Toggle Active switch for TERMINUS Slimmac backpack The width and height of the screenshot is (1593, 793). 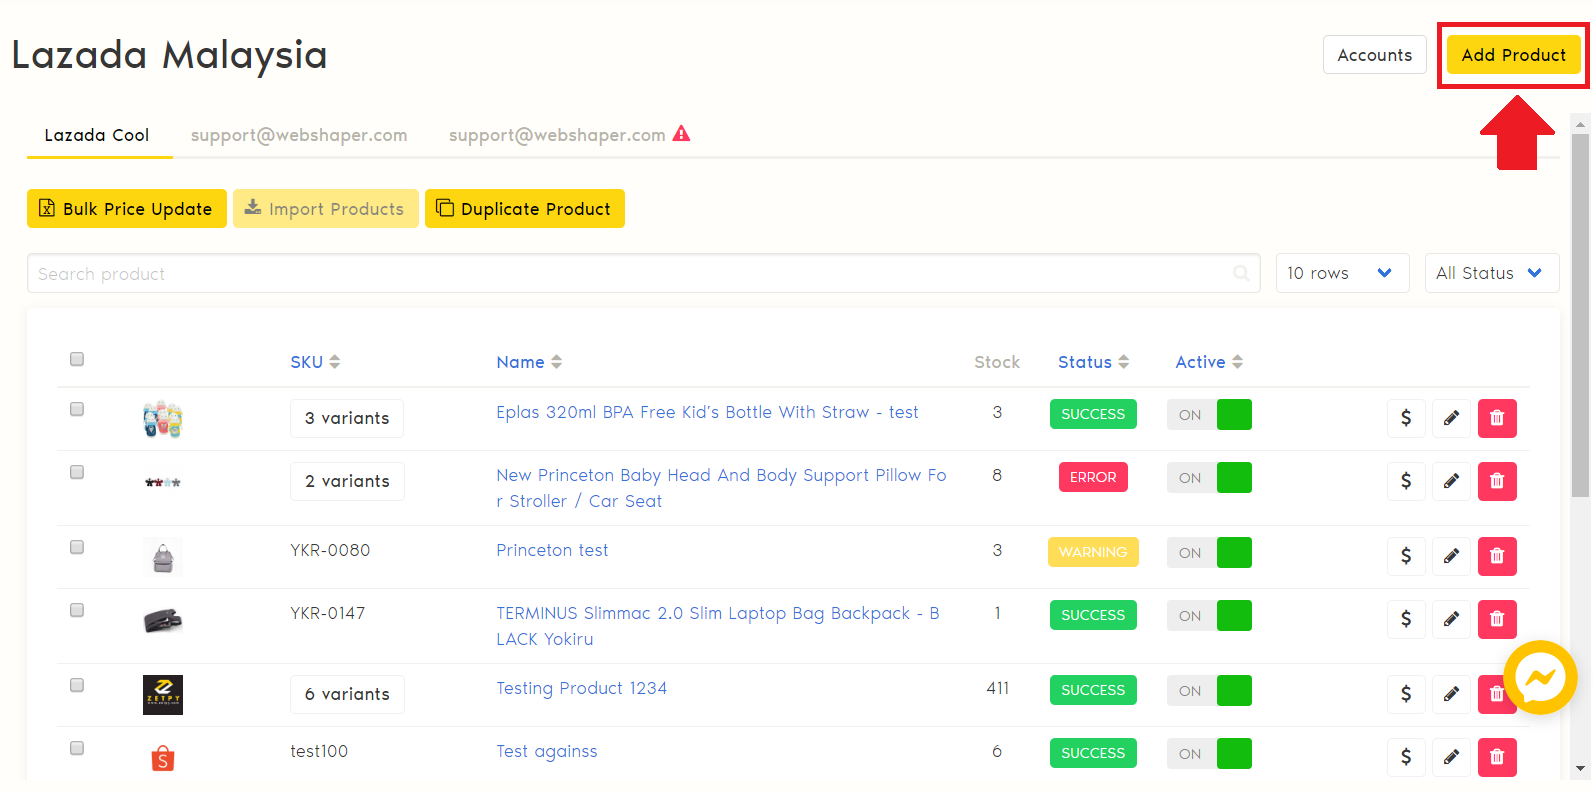[x=1209, y=615]
